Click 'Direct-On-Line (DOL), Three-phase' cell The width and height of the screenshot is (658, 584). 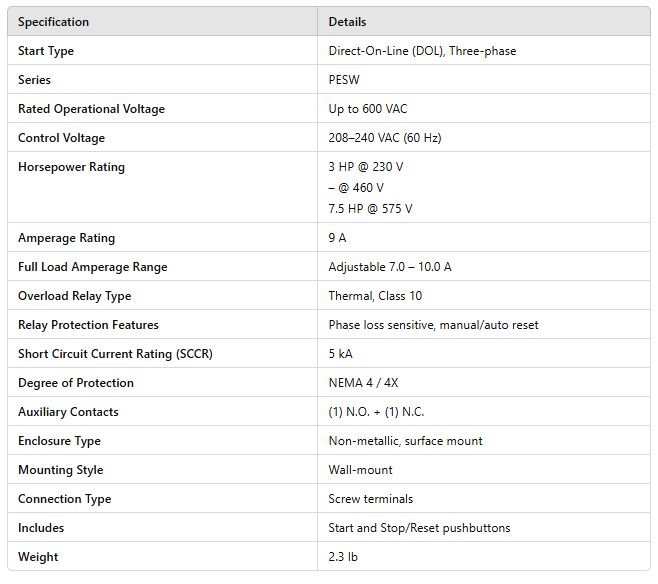(x=422, y=51)
